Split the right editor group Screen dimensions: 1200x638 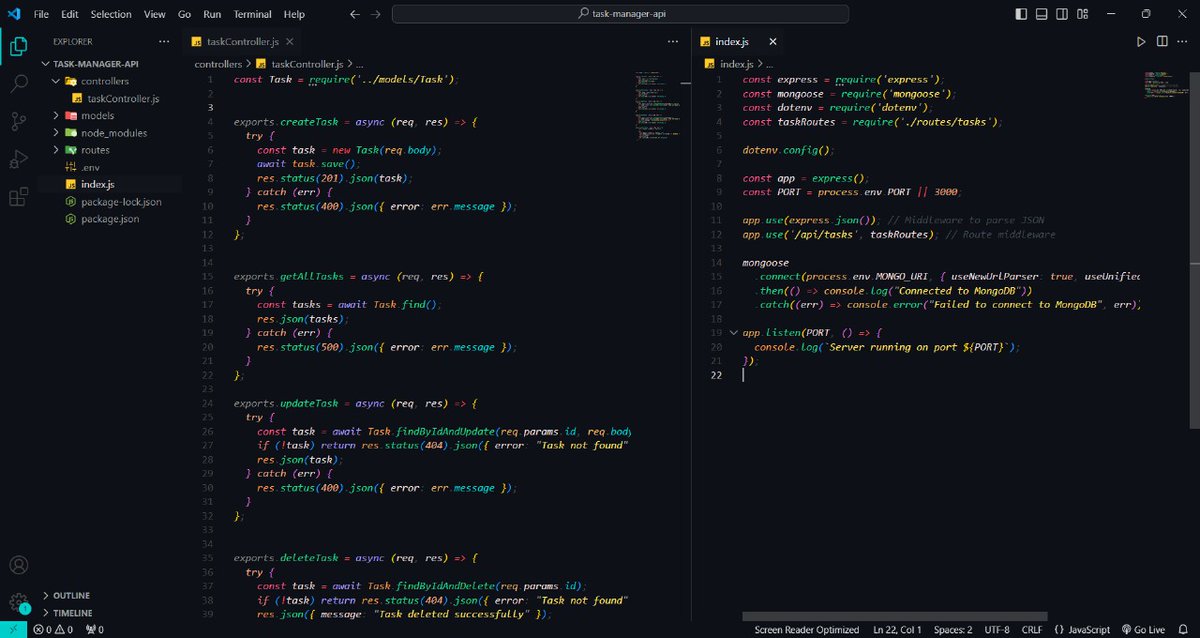tap(1162, 42)
